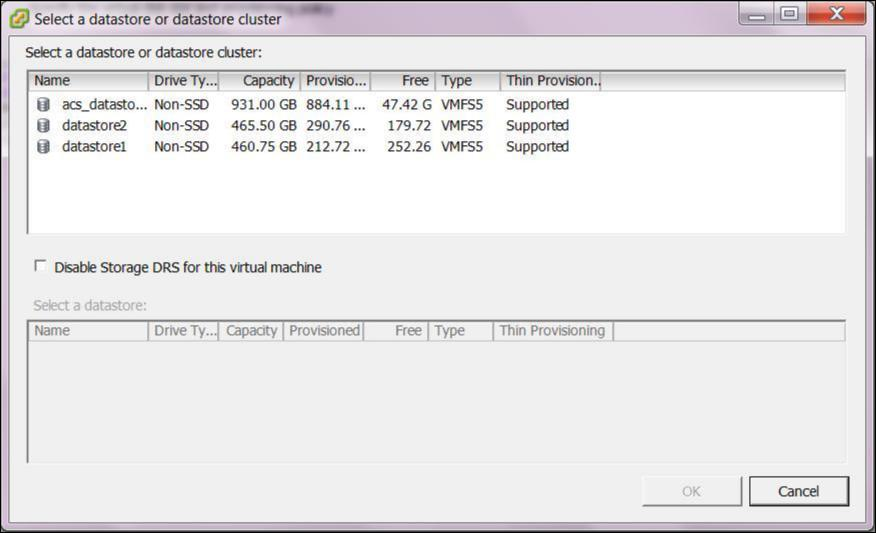Sort upper list by Thin Provisioning column
The image size is (876, 533).
(551, 81)
